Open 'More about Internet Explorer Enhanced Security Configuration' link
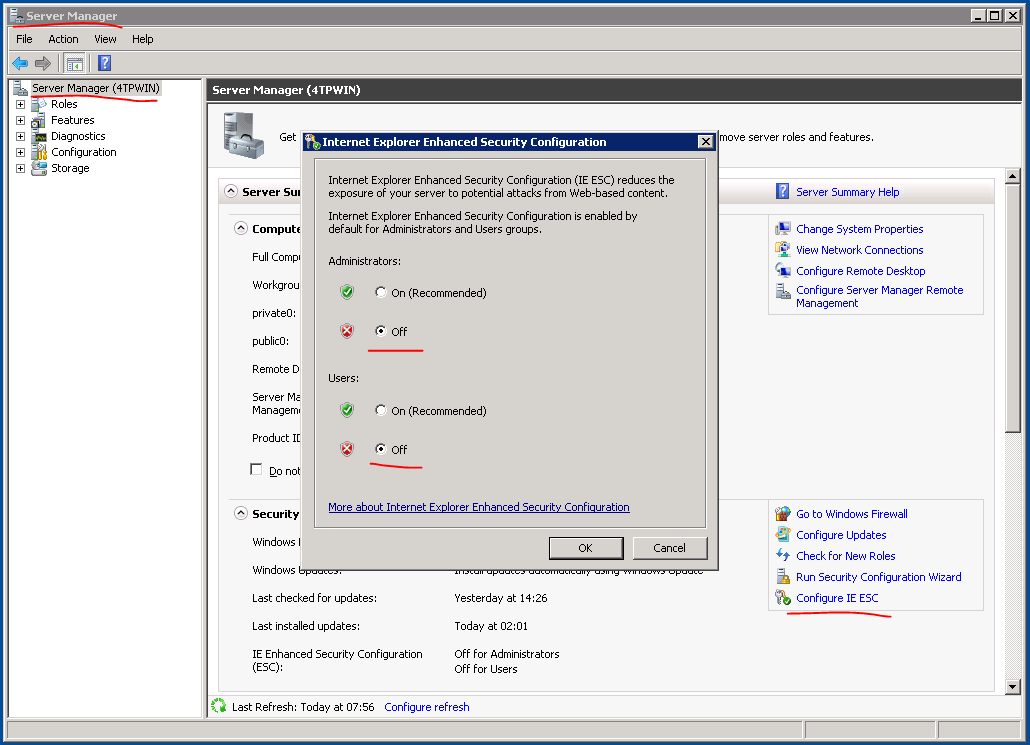This screenshot has width=1030, height=745. (479, 507)
